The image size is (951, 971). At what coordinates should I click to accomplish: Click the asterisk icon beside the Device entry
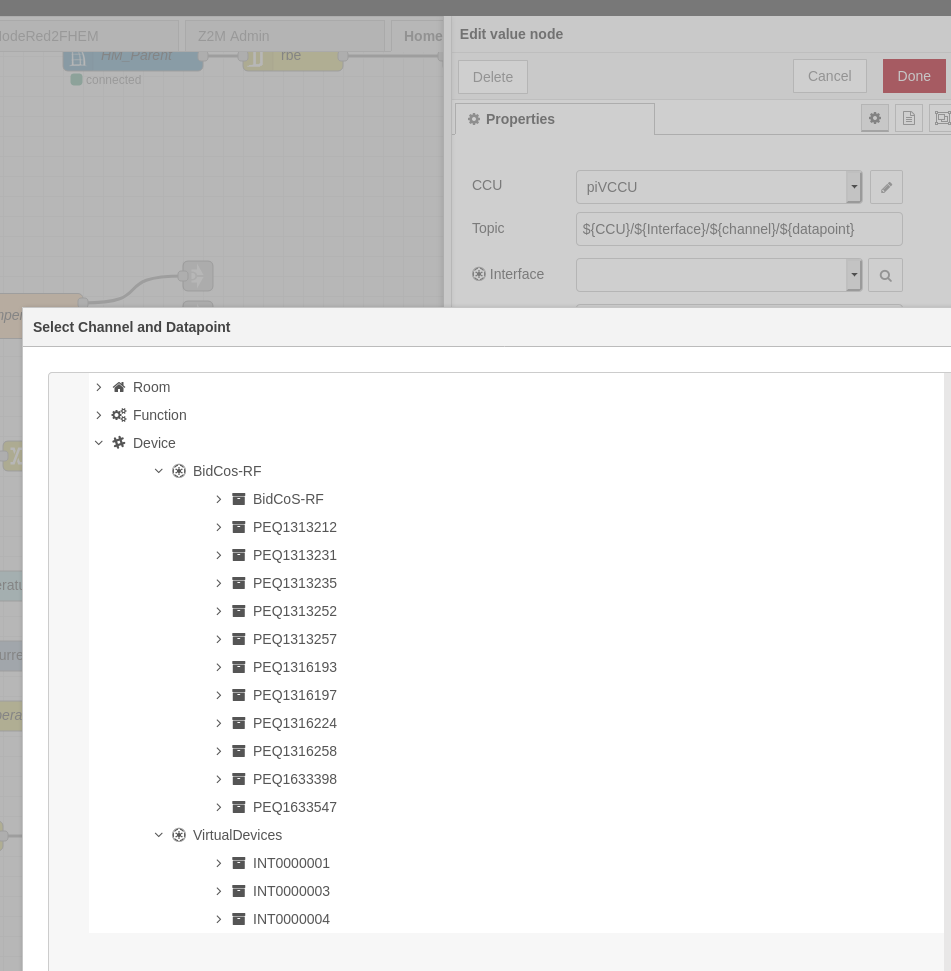point(118,443)
